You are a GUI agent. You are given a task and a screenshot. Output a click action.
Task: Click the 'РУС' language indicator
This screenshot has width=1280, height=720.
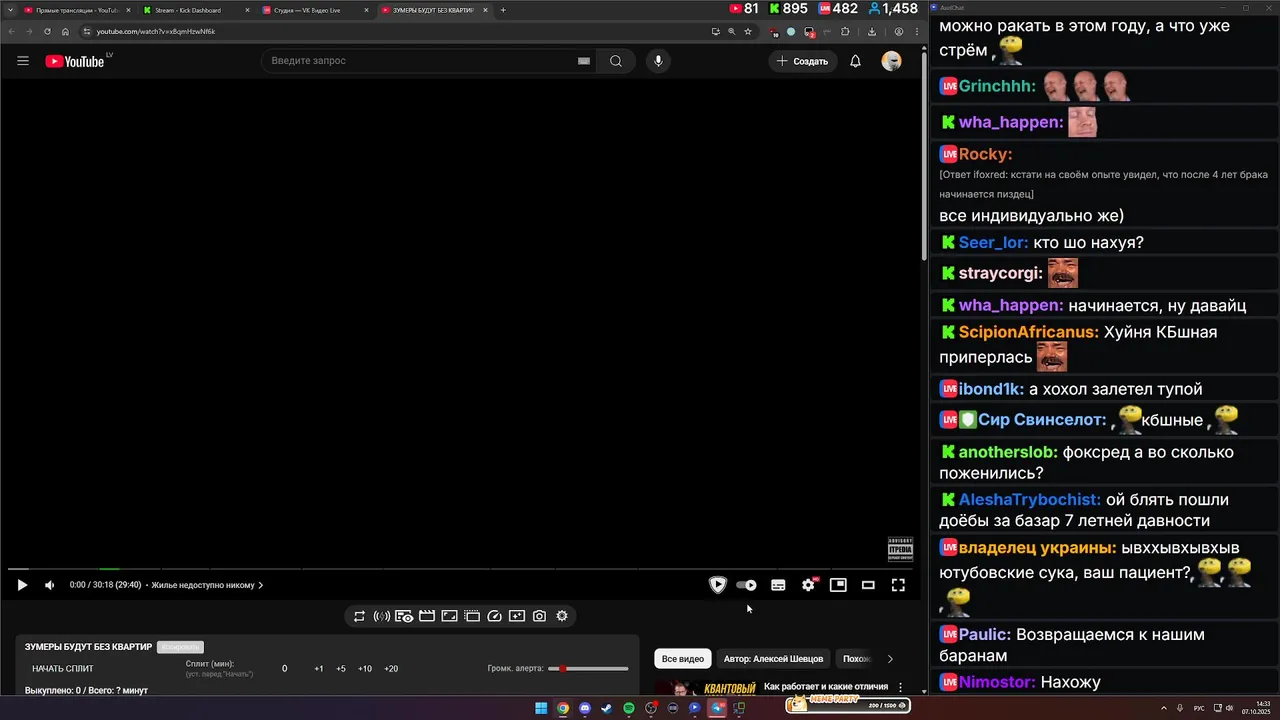coord(1199,708)
